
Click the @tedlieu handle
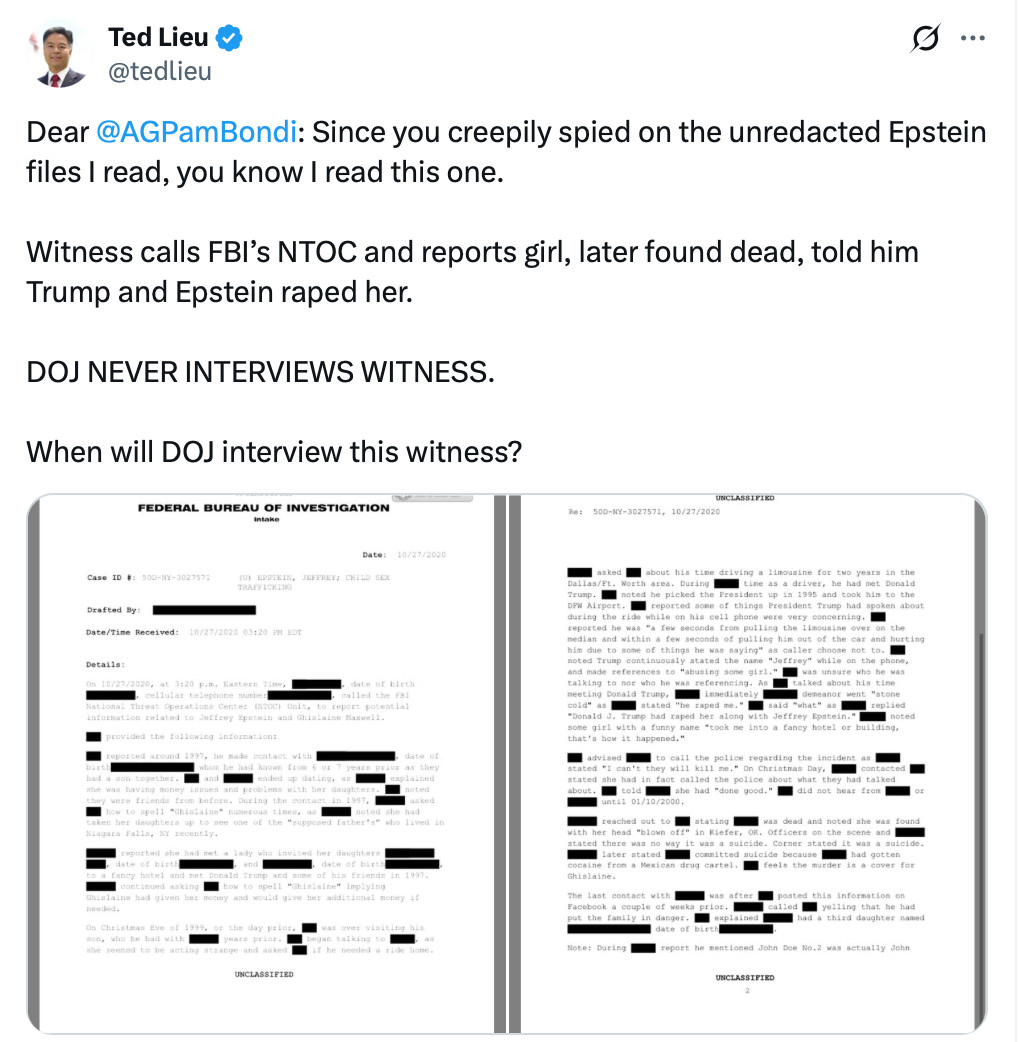(x=159, y=71)
